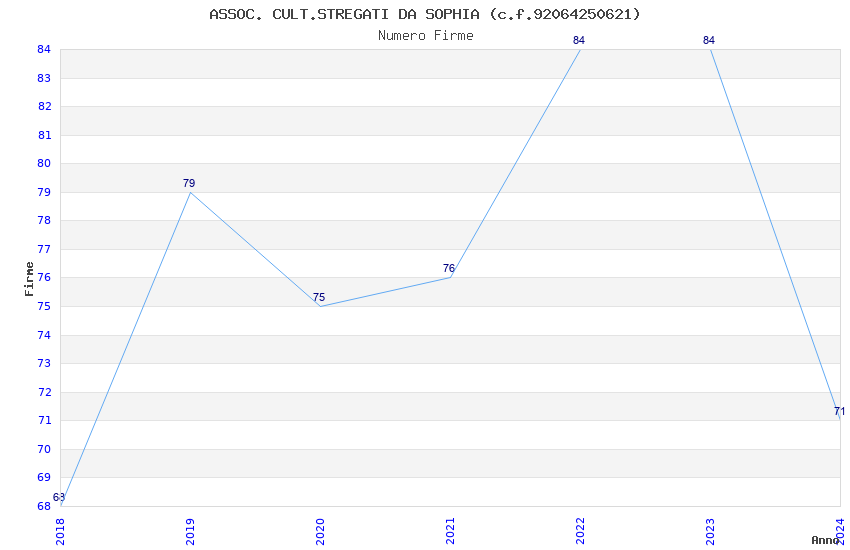Click data label 84 above the 2022 point
This screenshot has width=850, height=550.
point(579,40)
